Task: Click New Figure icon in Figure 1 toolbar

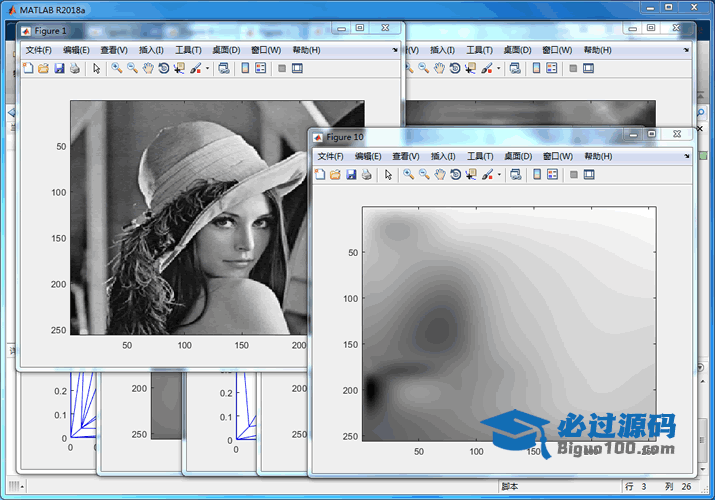Action: point(27,69)
